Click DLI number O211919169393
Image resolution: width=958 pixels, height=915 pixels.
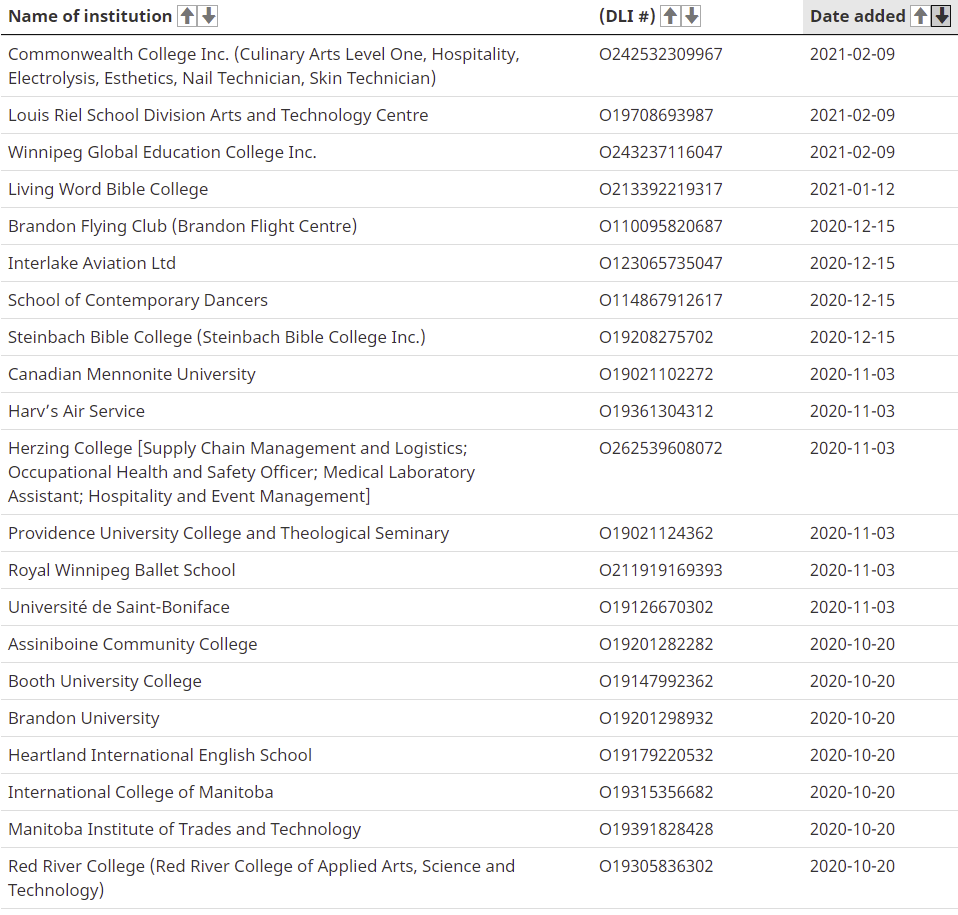coord(660,571)
